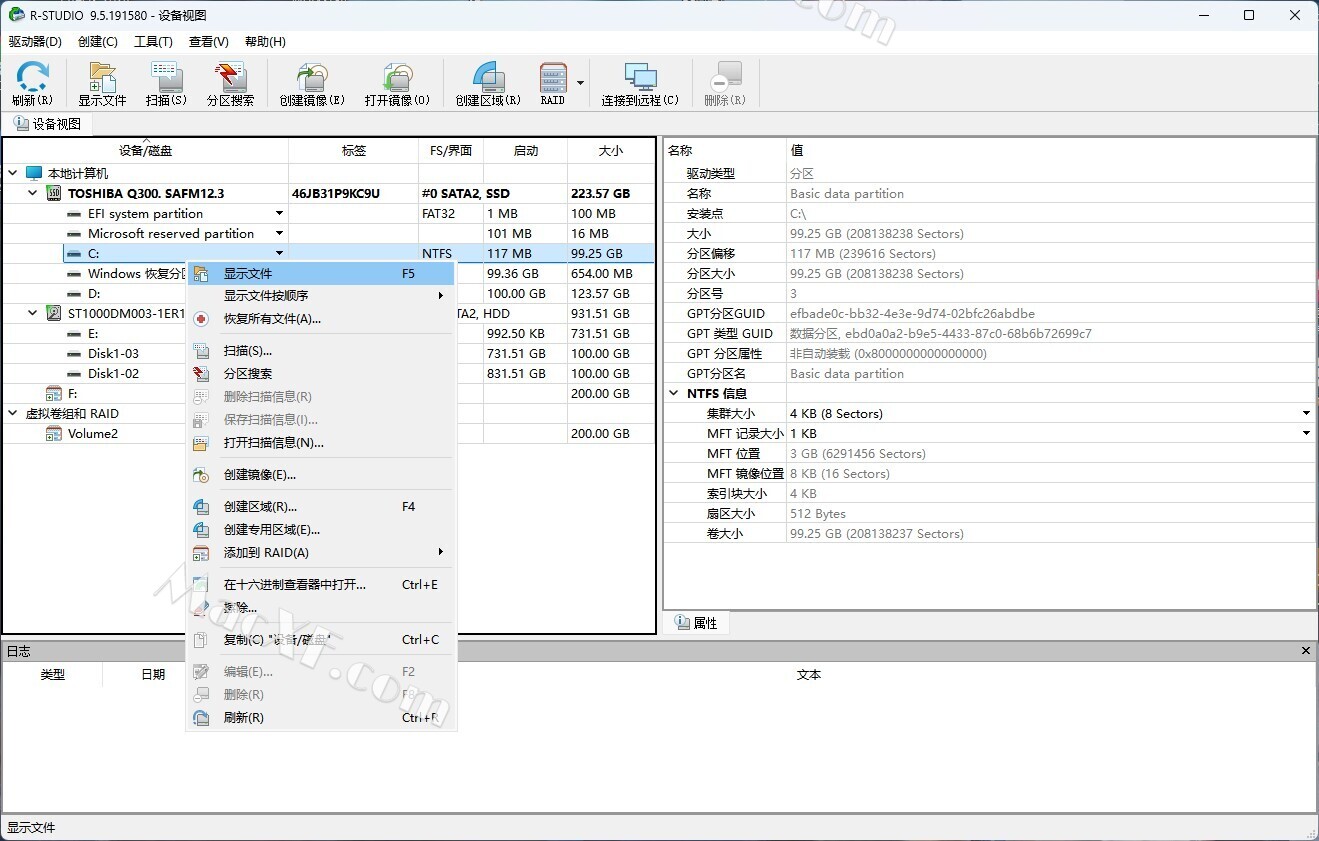The height and width of the screenshot is (841, 1319).
Task: Choose 复制(C) in the context menu
Action: click(321, 640)
